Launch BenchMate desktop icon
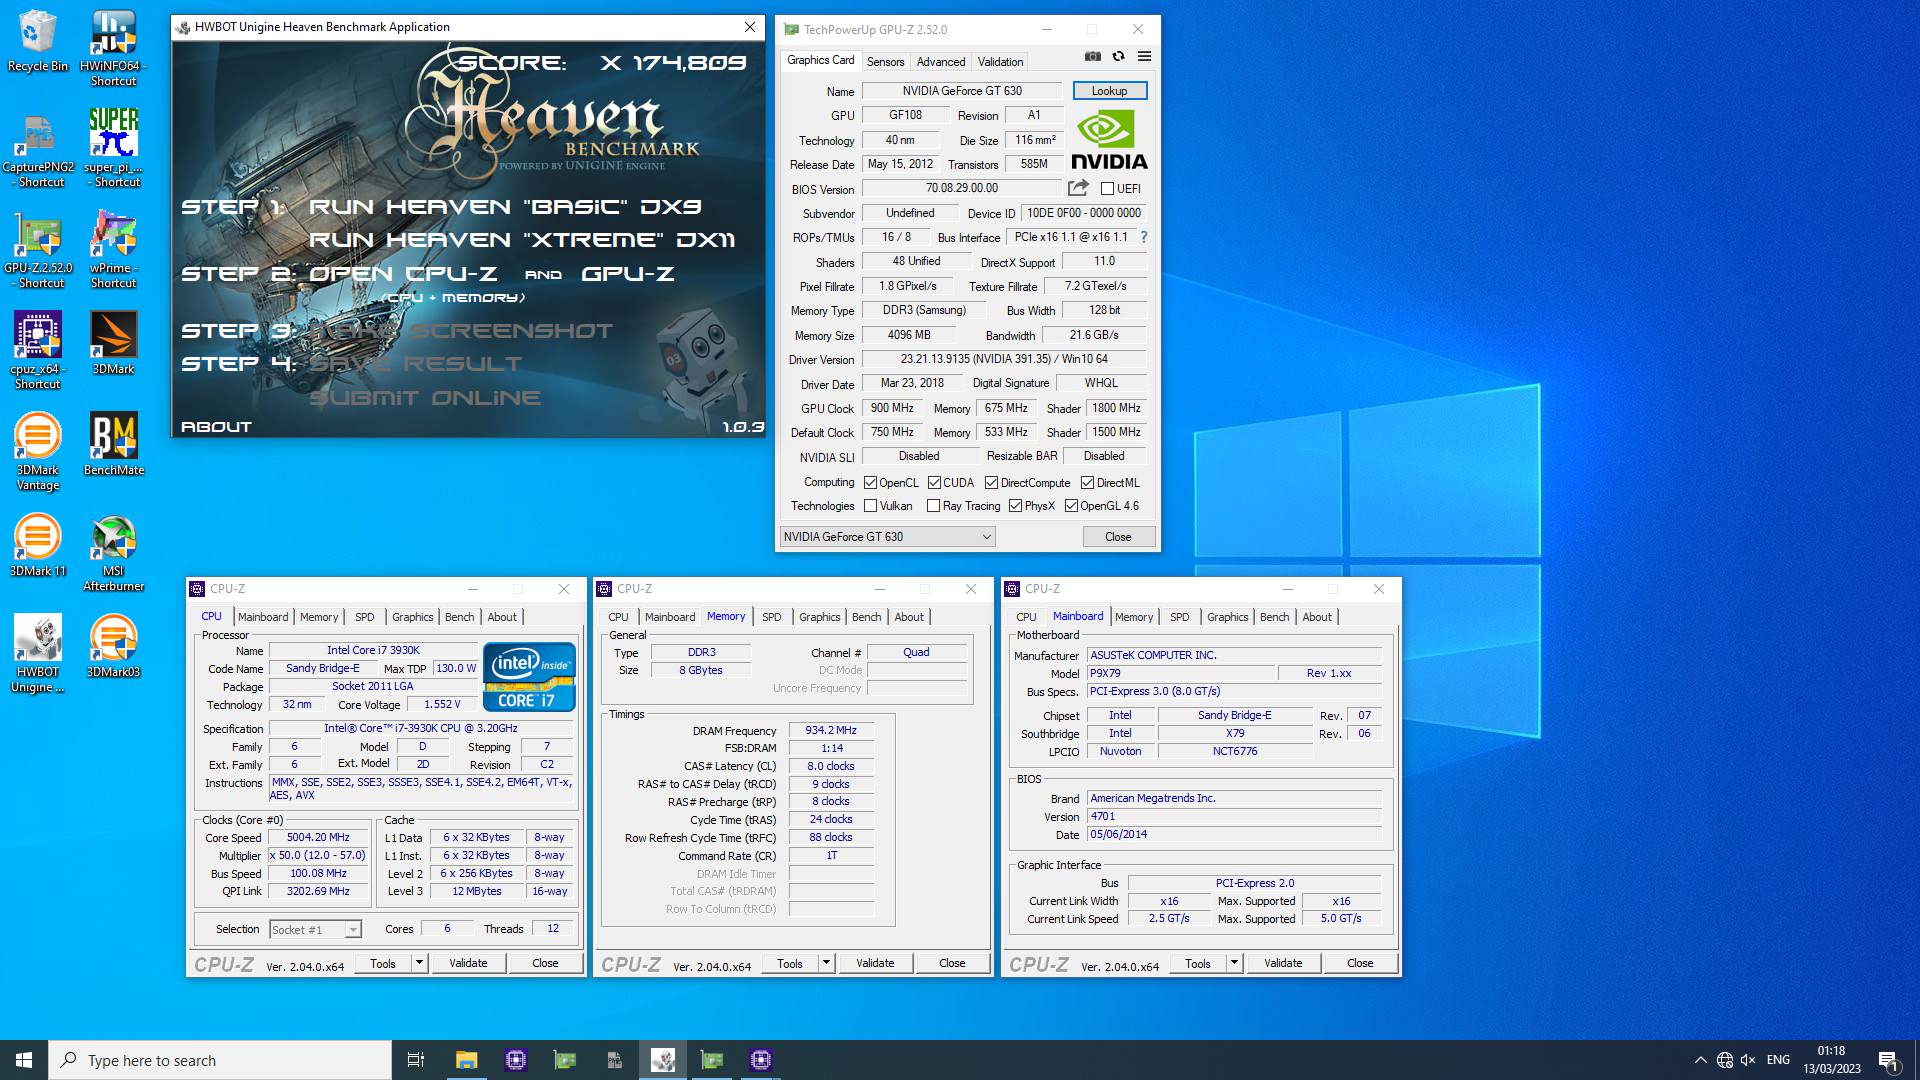The image size is (1920, 1080). (113, 444)
